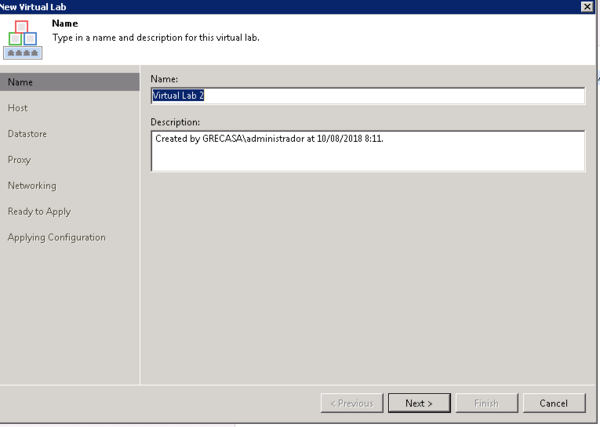Select the Name step in sidebar

[x=20, y=82]
